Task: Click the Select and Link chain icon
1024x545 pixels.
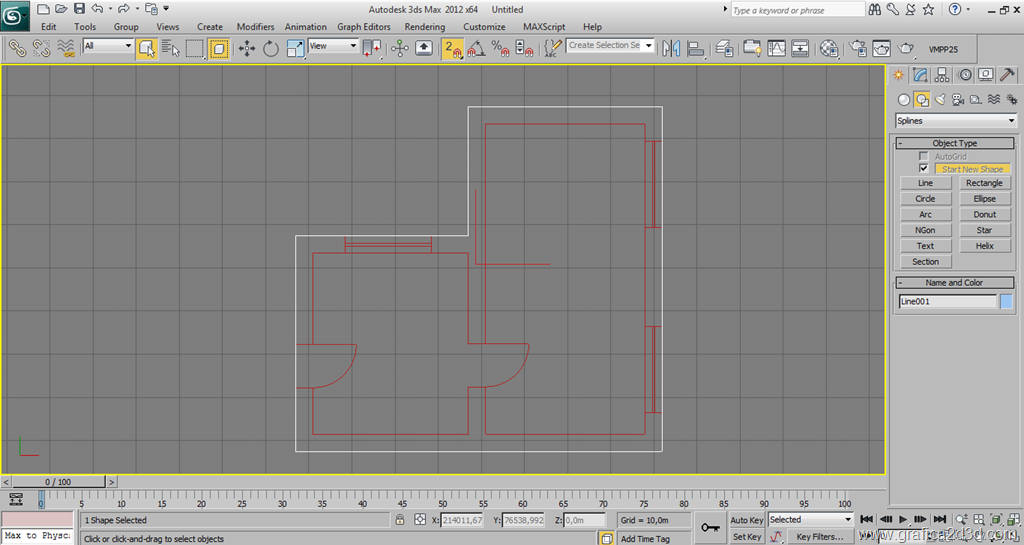Action: 17,48
